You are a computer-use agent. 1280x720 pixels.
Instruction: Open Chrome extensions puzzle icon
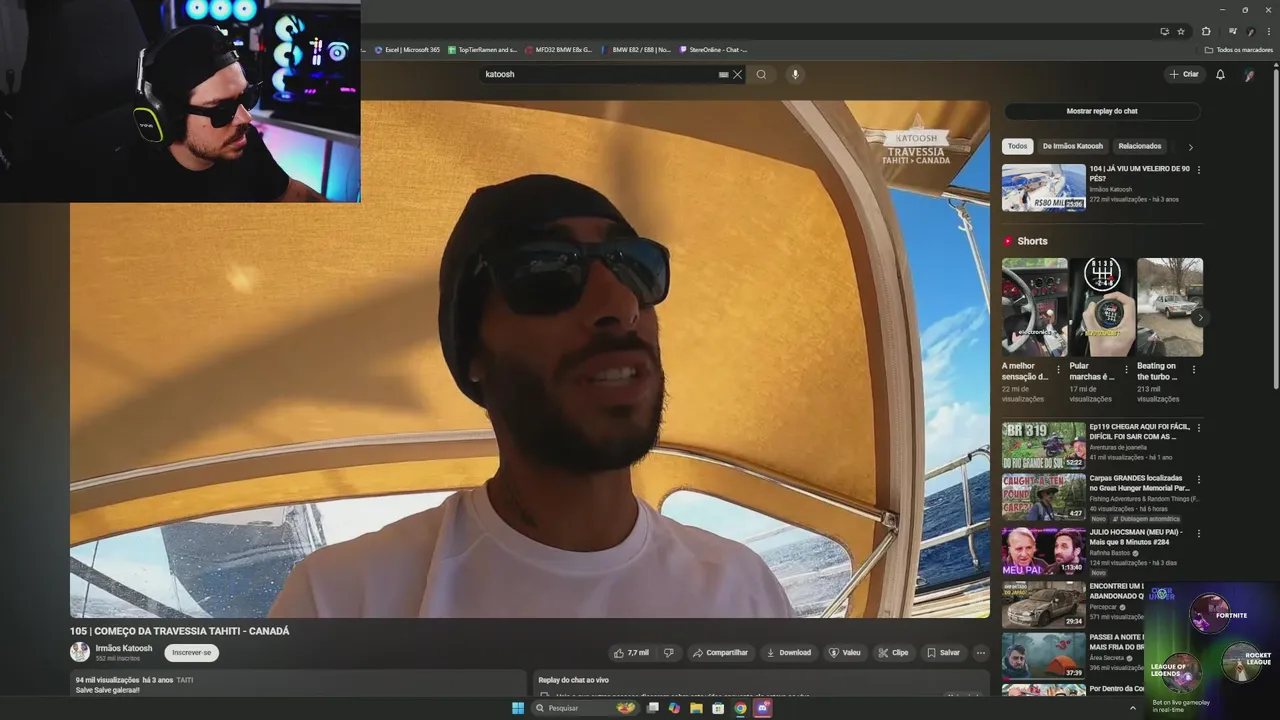[1206, 31]
